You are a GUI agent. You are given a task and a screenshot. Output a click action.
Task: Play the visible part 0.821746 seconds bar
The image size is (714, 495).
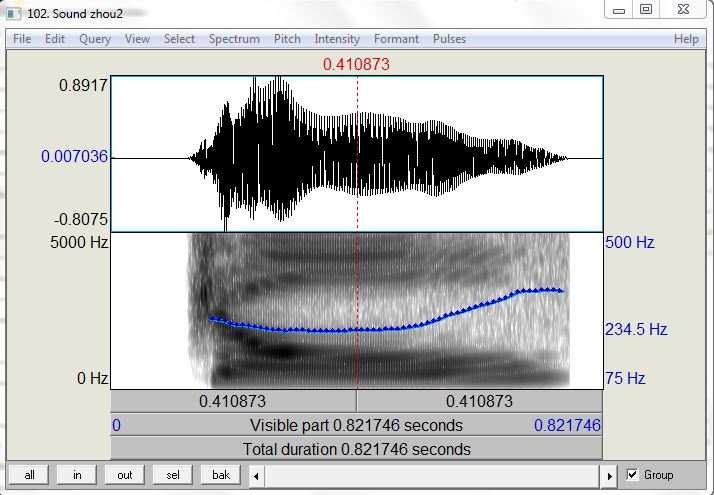357,425
